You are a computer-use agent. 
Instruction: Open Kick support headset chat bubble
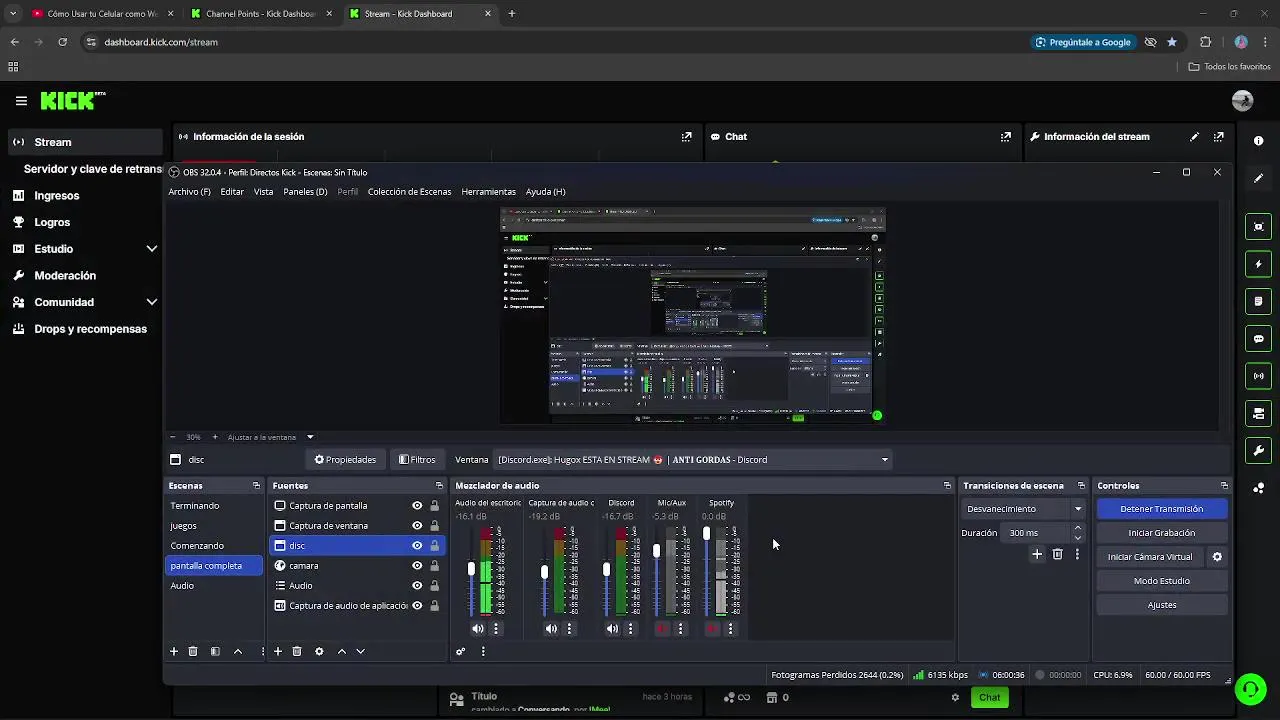coord(1250,689)
